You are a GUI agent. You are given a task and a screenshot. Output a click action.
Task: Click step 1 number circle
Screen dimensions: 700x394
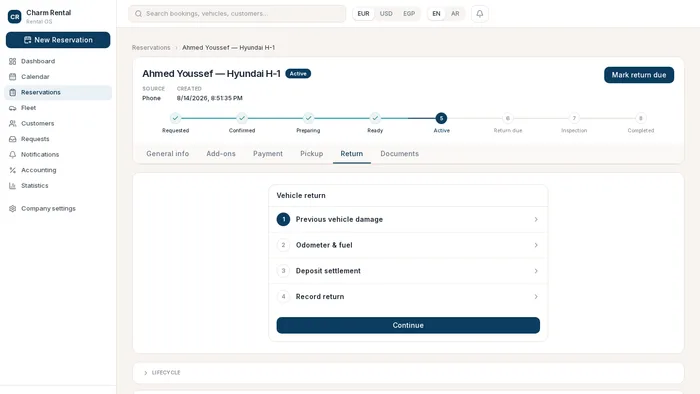283,220
